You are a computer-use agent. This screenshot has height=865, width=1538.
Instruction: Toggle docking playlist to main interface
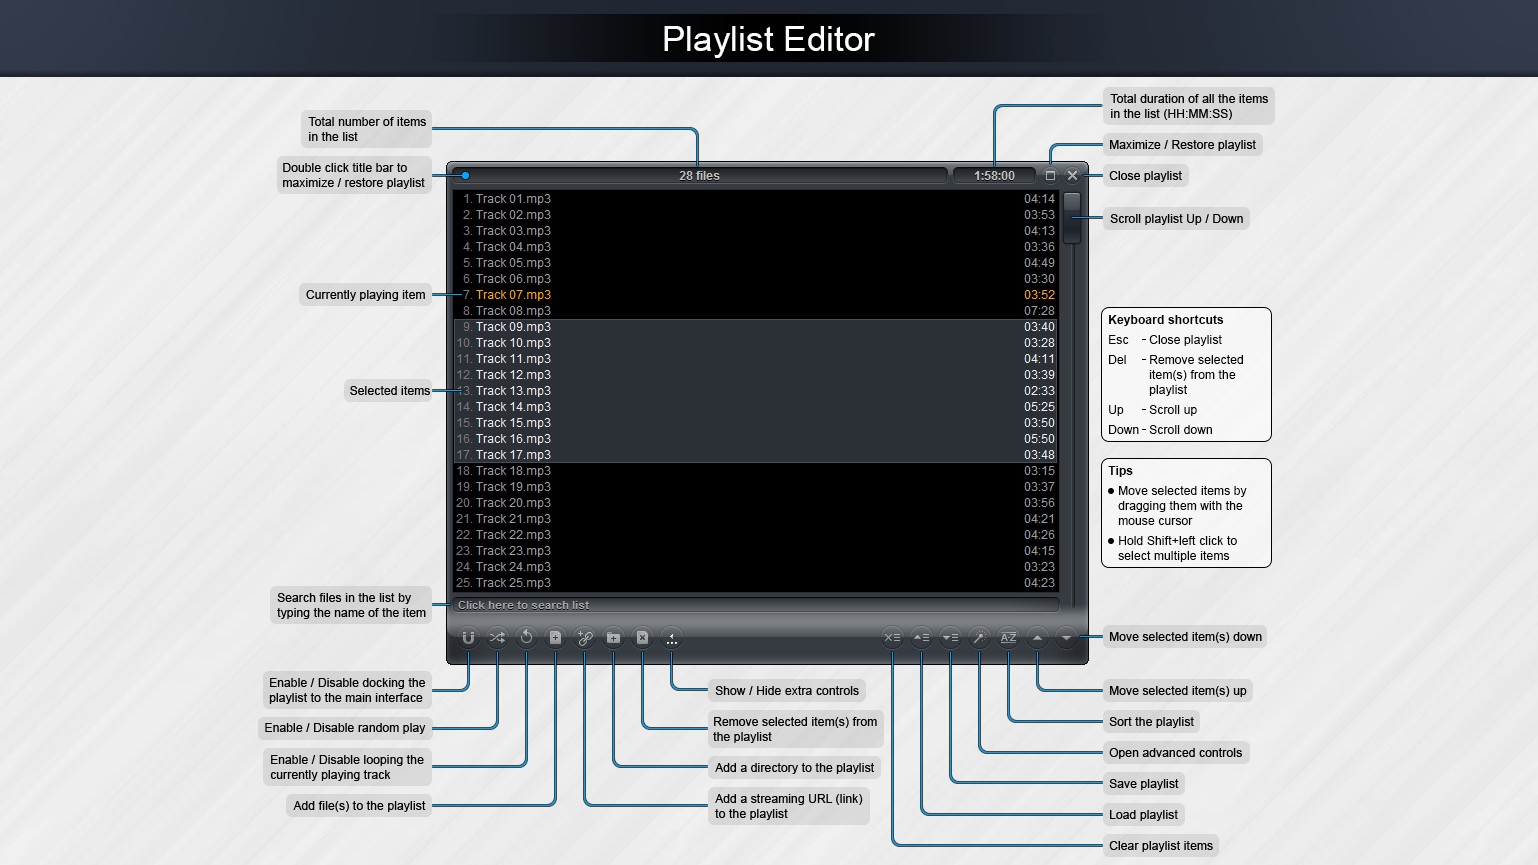(468, 637)
